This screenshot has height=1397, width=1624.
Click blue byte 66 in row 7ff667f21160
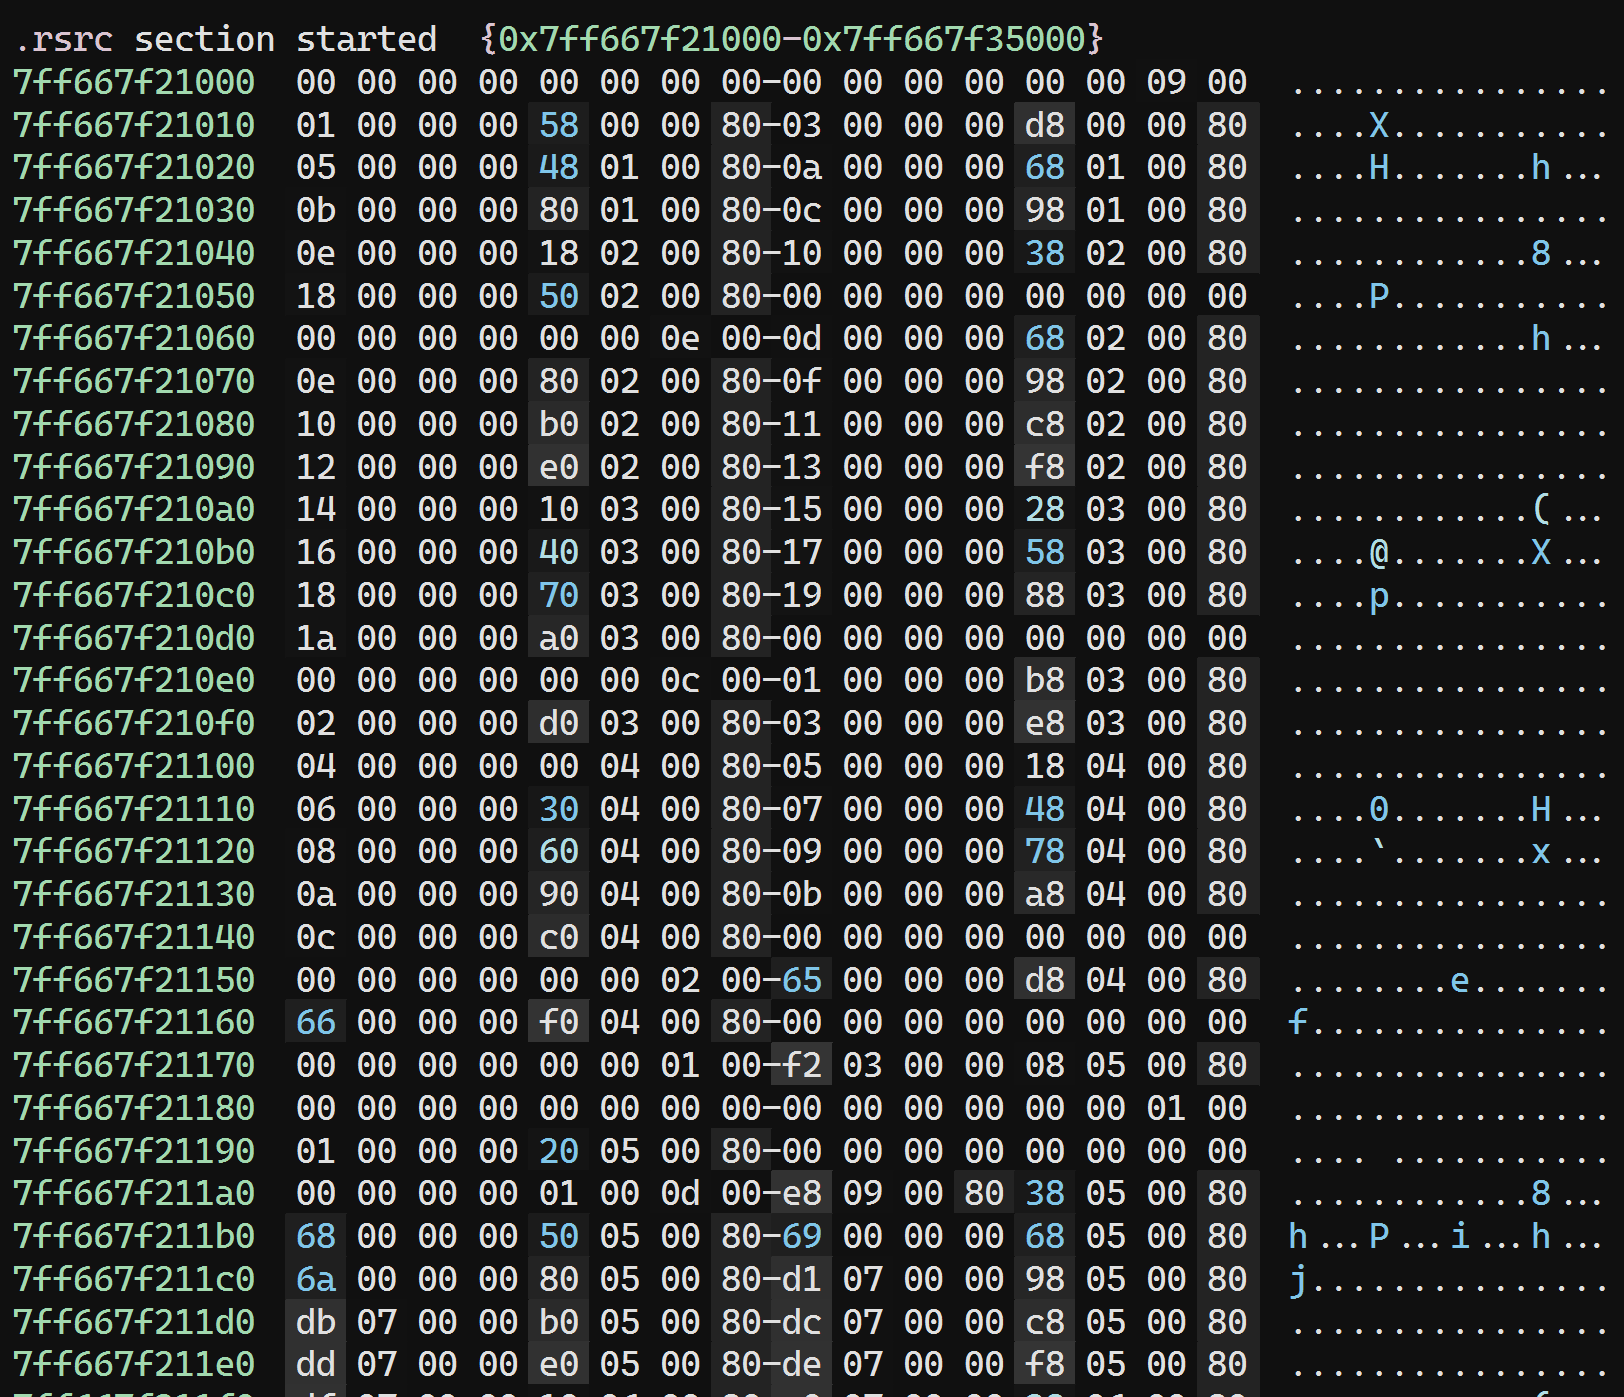[x=316, y=1022]
